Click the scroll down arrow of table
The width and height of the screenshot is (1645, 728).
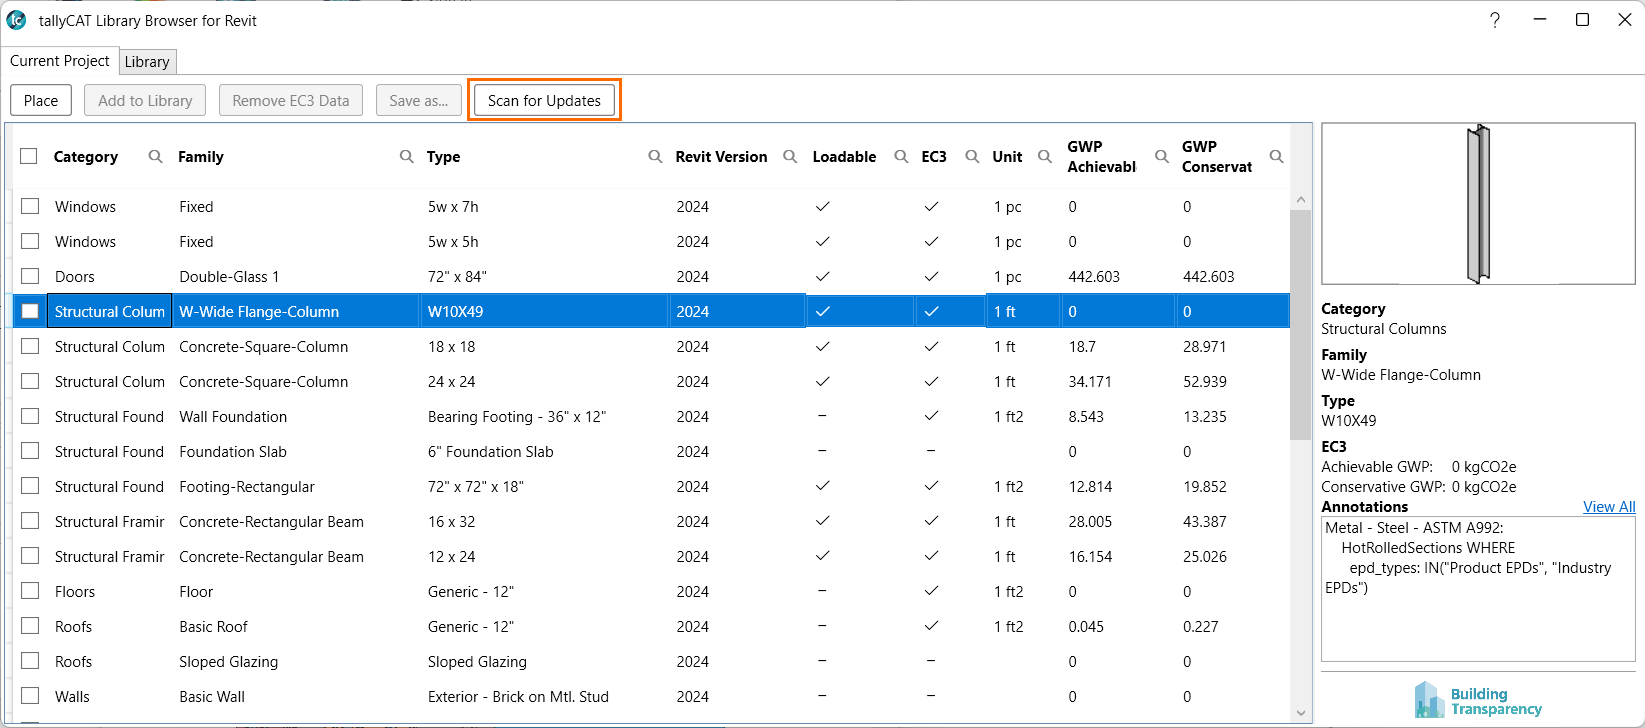(1300, 713)
